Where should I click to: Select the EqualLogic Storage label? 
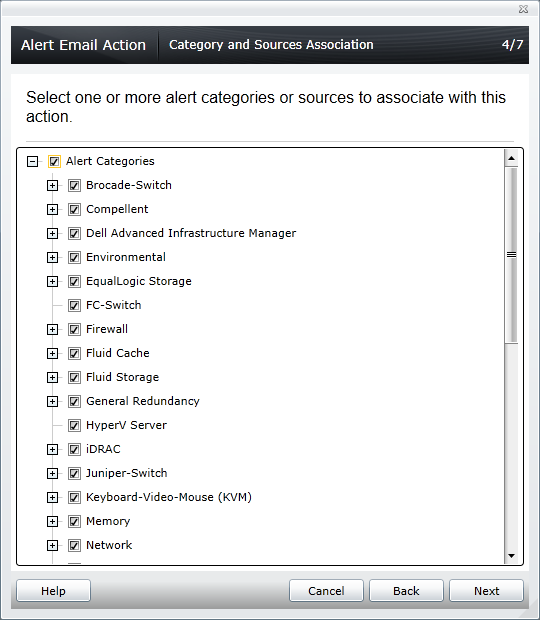pyautogui.click(x=139, y=281)
